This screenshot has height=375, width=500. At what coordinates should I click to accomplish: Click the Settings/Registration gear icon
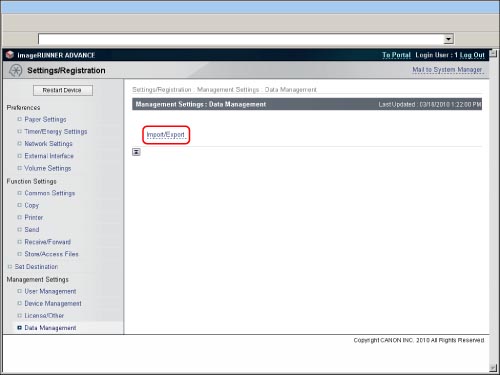(x=15, y=70)
